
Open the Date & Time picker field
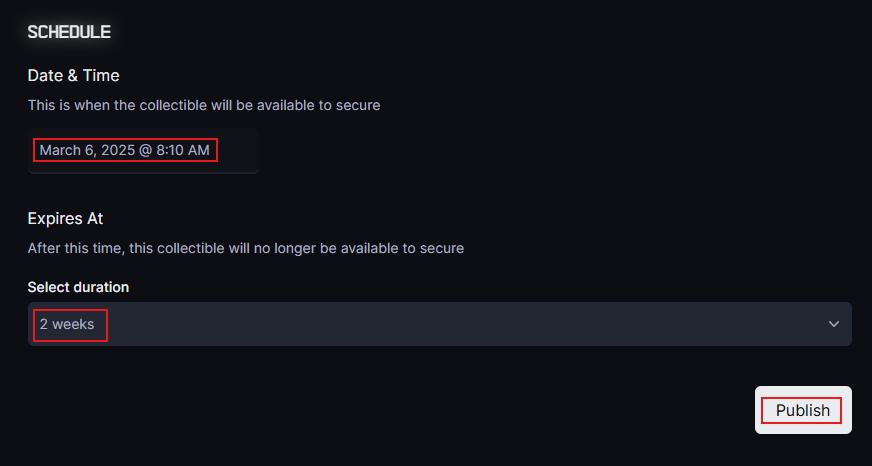(x=143, y=151)
